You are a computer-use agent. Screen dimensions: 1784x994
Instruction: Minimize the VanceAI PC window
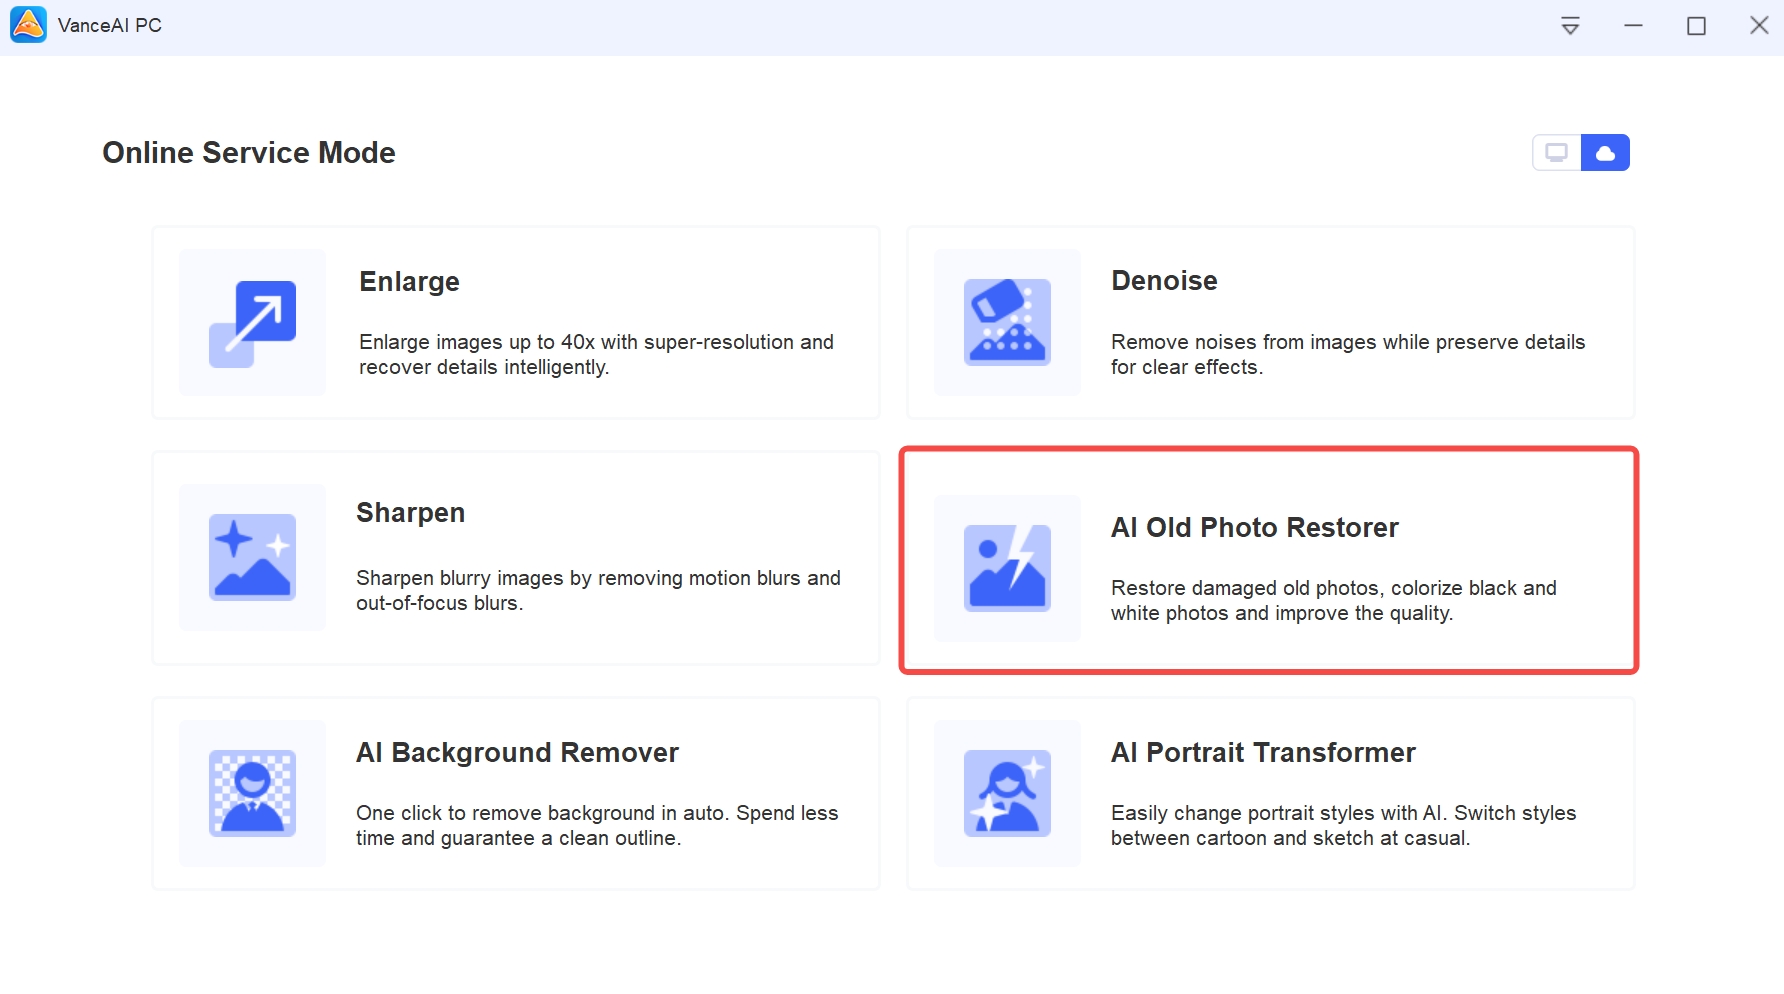[x=1633, y=26]
